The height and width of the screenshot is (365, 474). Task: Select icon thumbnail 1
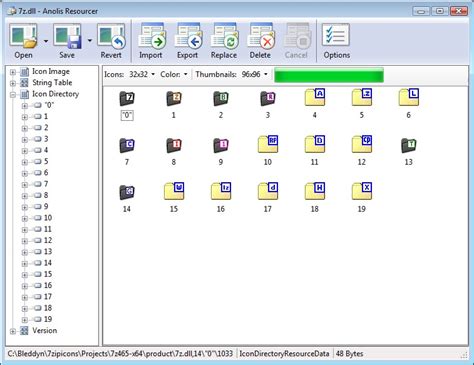[x=174, y=98]
